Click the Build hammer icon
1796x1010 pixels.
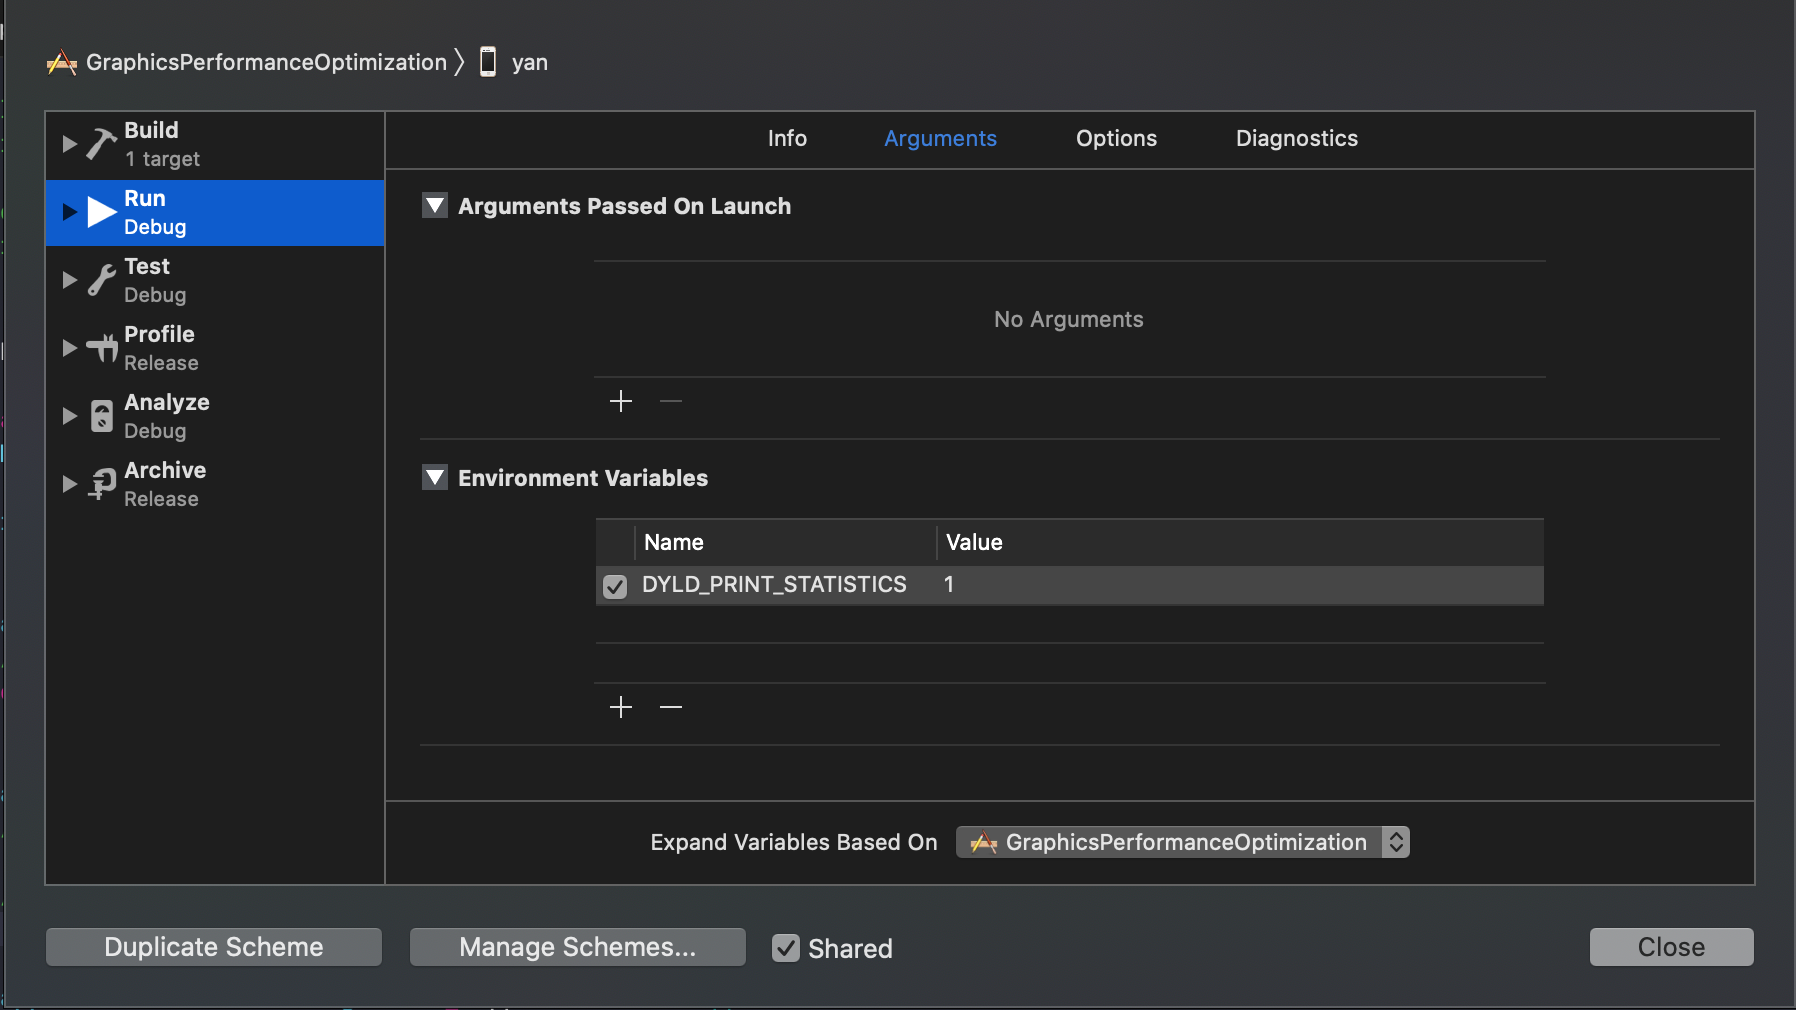tap(101, 144)
